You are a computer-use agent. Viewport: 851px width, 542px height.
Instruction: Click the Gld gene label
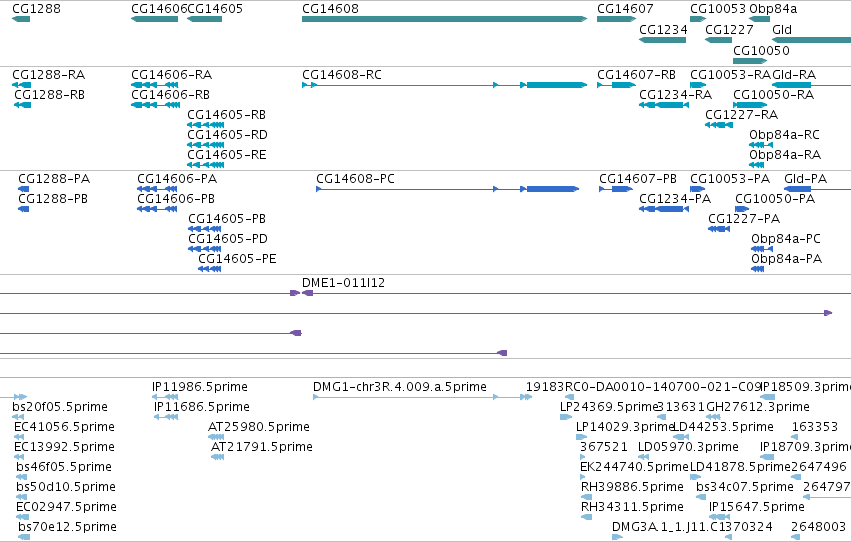coord(782,30)
